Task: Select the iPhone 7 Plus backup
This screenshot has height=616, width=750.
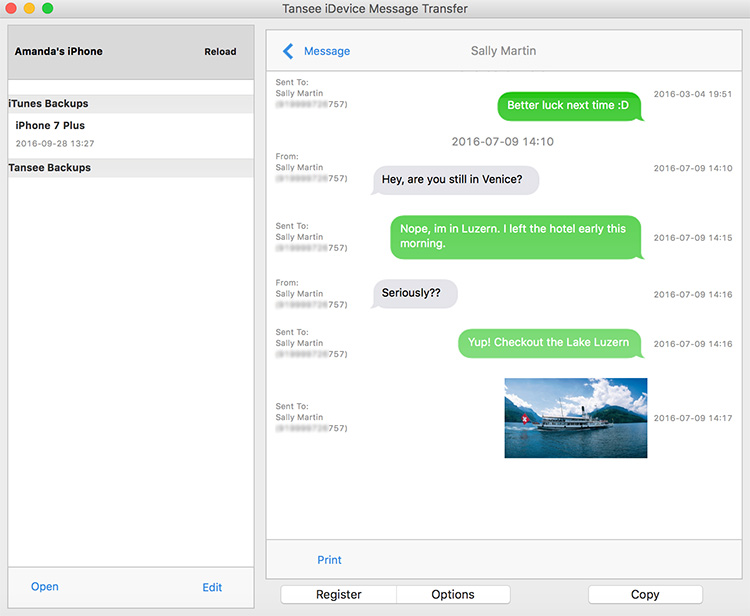Action: point(50,126)
